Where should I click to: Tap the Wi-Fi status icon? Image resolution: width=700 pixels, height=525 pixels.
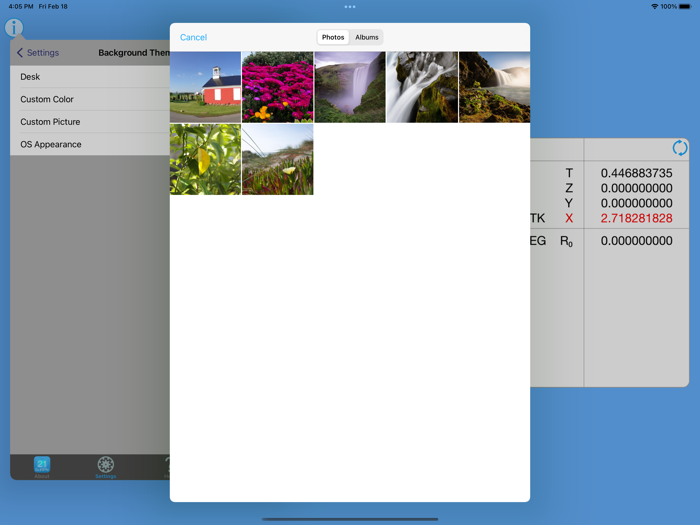pos(654,7)
